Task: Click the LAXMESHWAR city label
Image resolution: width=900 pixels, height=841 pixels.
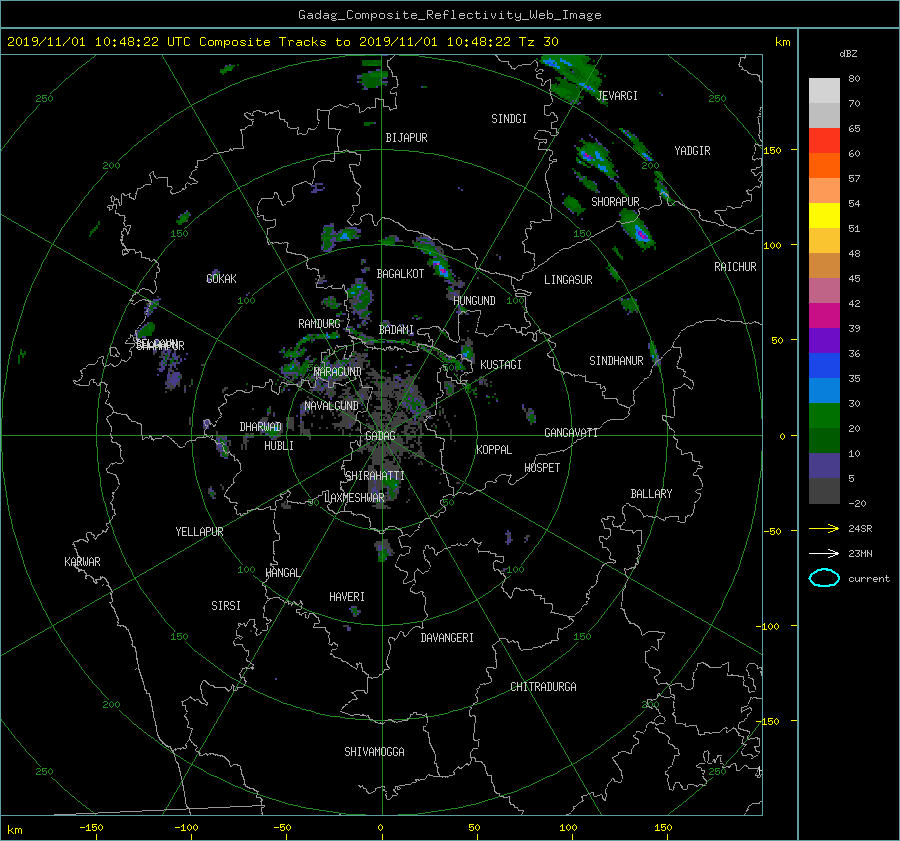Action: pos(354,498)
